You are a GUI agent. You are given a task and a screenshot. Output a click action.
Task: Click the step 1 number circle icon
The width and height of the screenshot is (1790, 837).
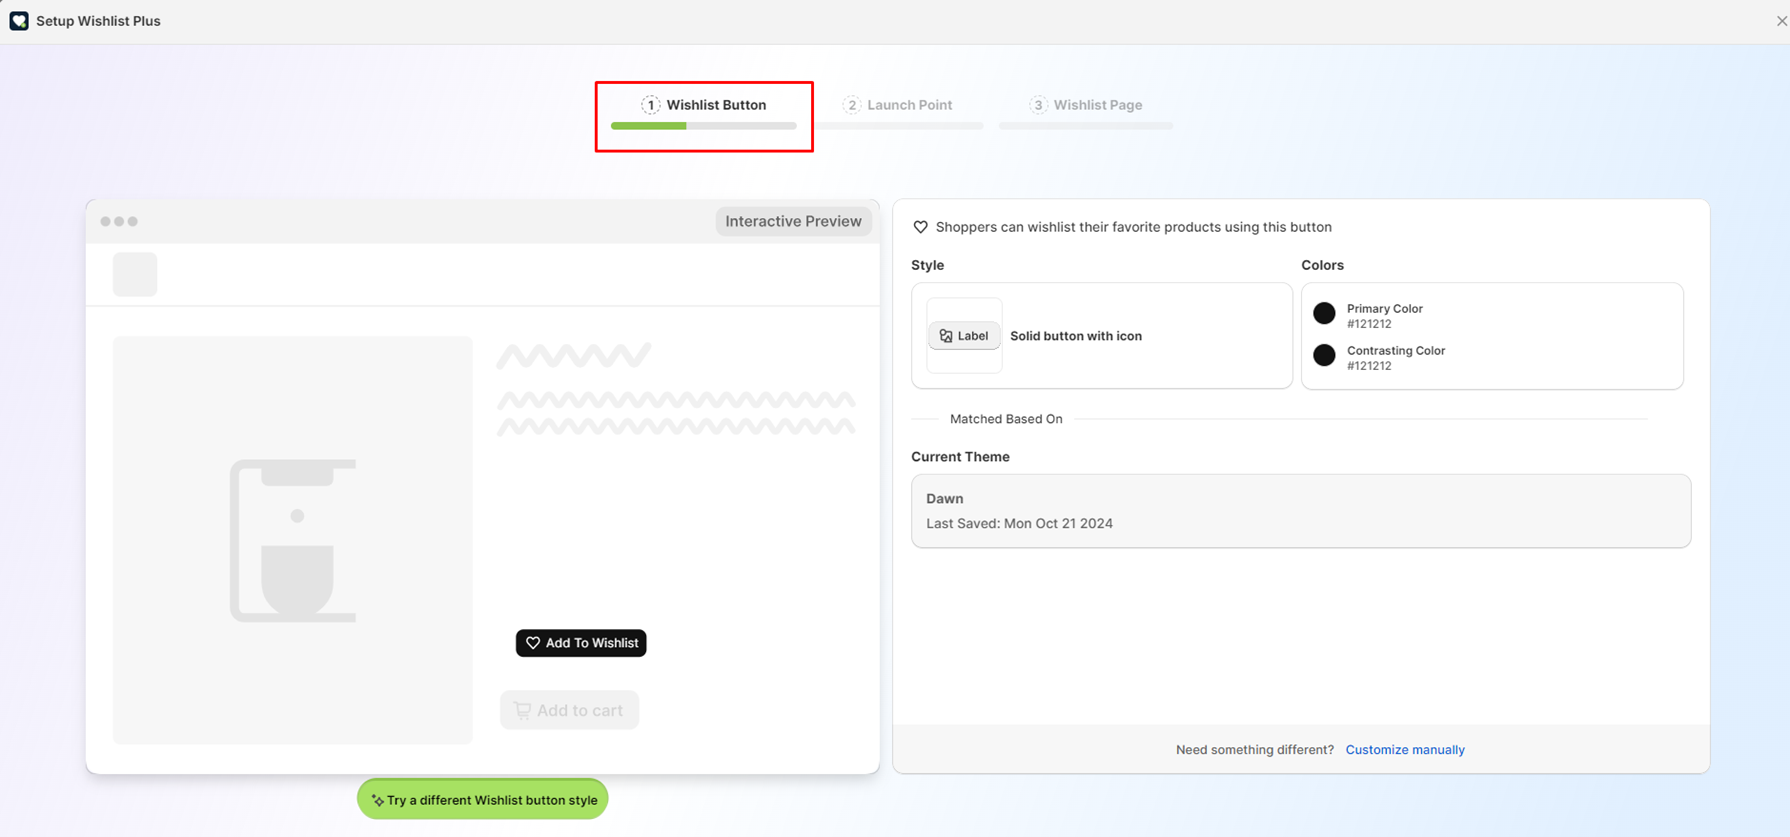tap(650, 105)
